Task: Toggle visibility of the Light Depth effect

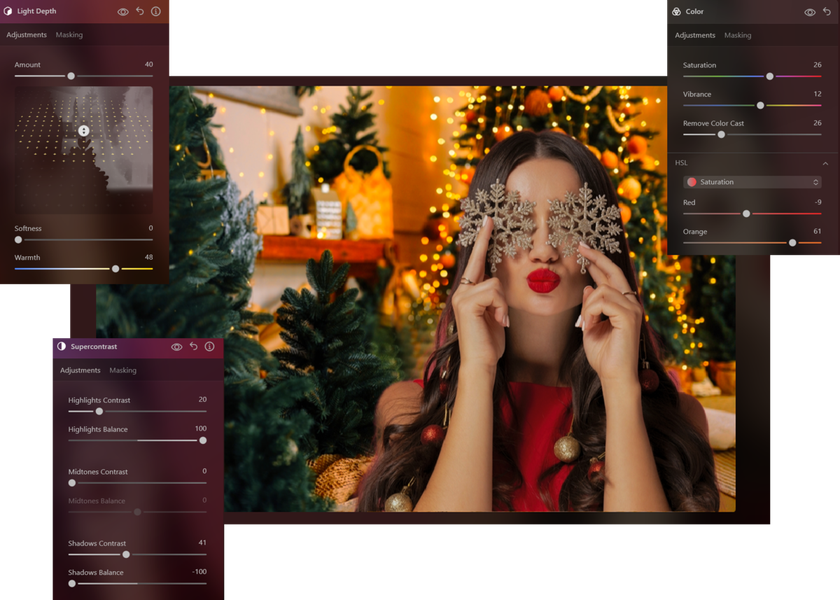Action: [123, 11]
